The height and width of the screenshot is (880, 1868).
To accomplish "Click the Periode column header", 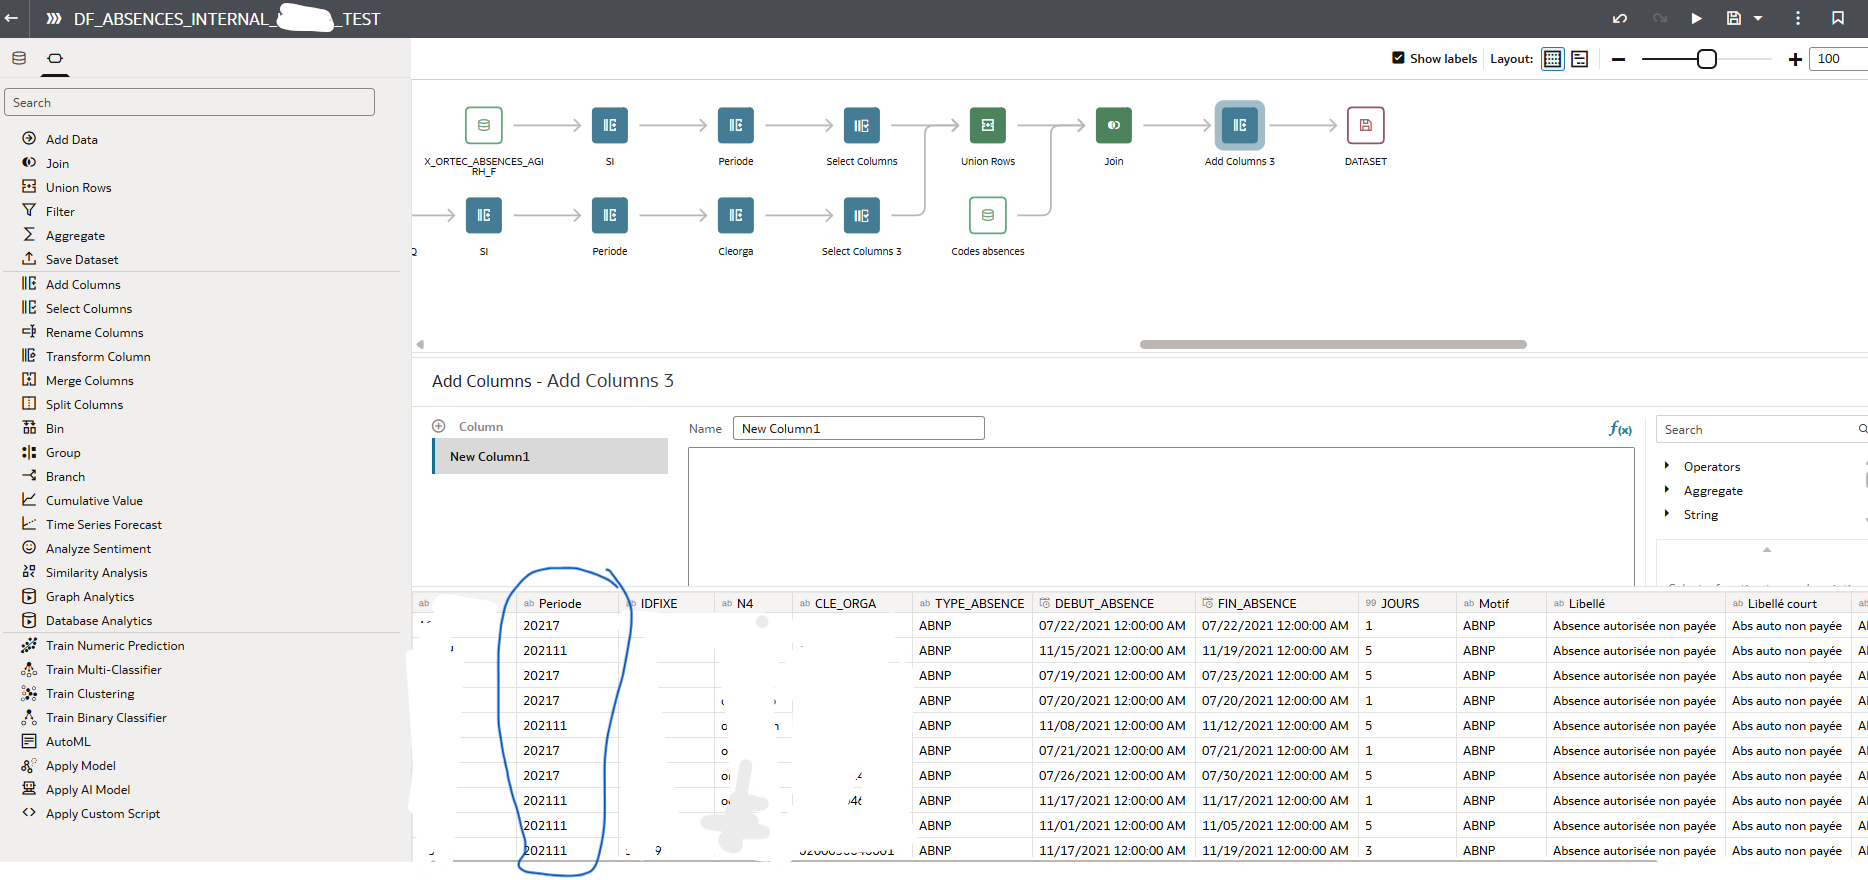I will (x=566, y=603).
